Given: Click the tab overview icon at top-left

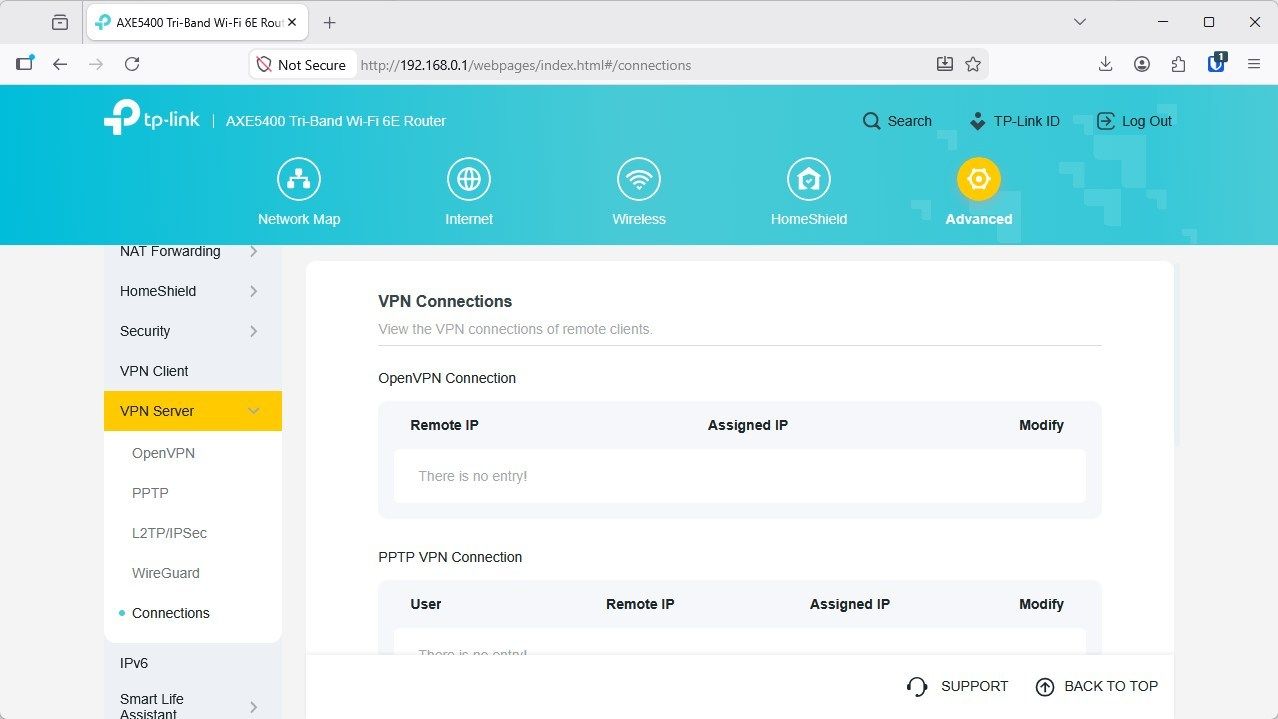Looking at the screenshot, I should (59, 22).
